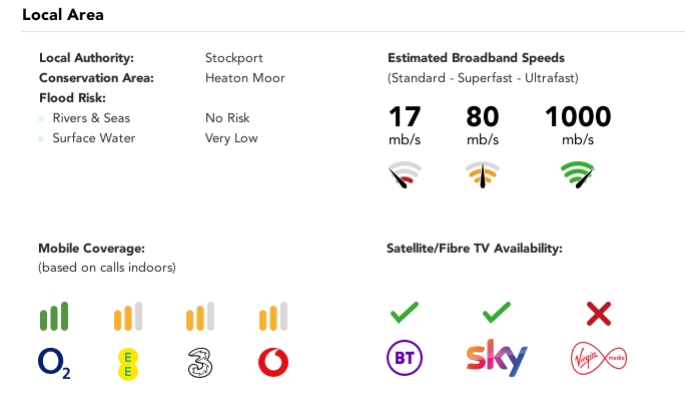The width and height of the screenshot is (685, 414).
Task: Click the EE signal bars indicator
Action: point(128,317)
